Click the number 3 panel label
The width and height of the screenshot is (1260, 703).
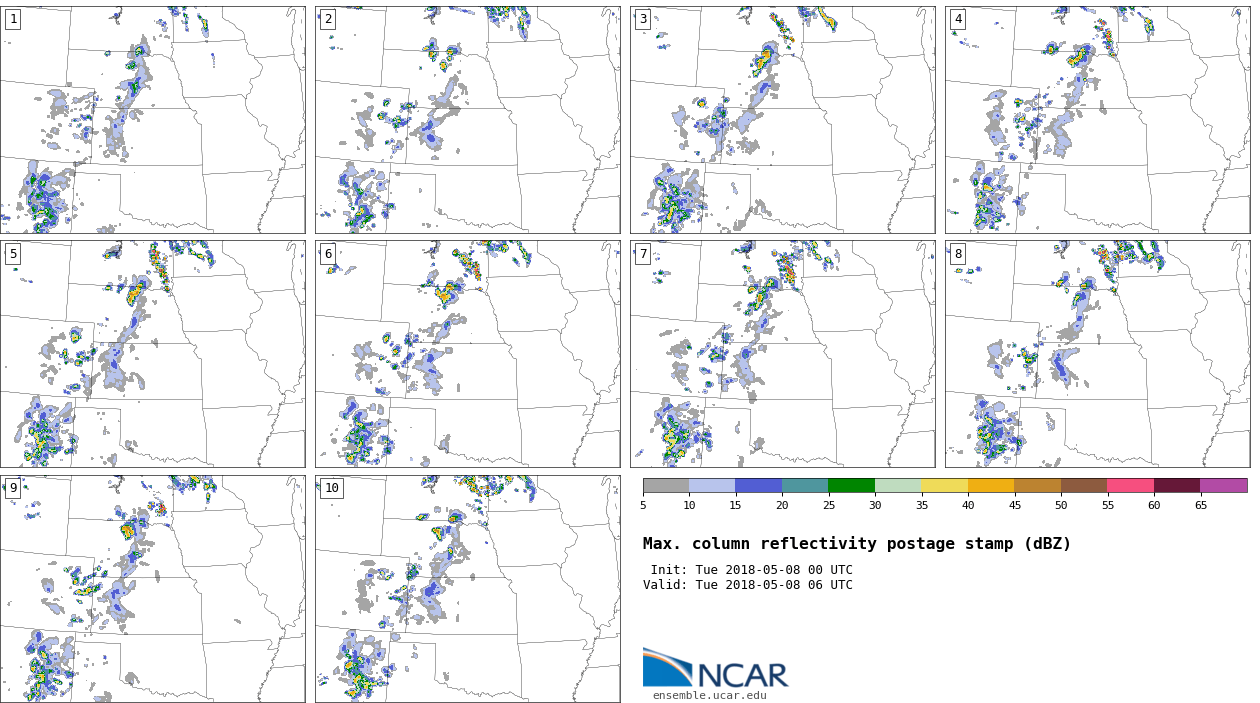(x=643, y=19)
